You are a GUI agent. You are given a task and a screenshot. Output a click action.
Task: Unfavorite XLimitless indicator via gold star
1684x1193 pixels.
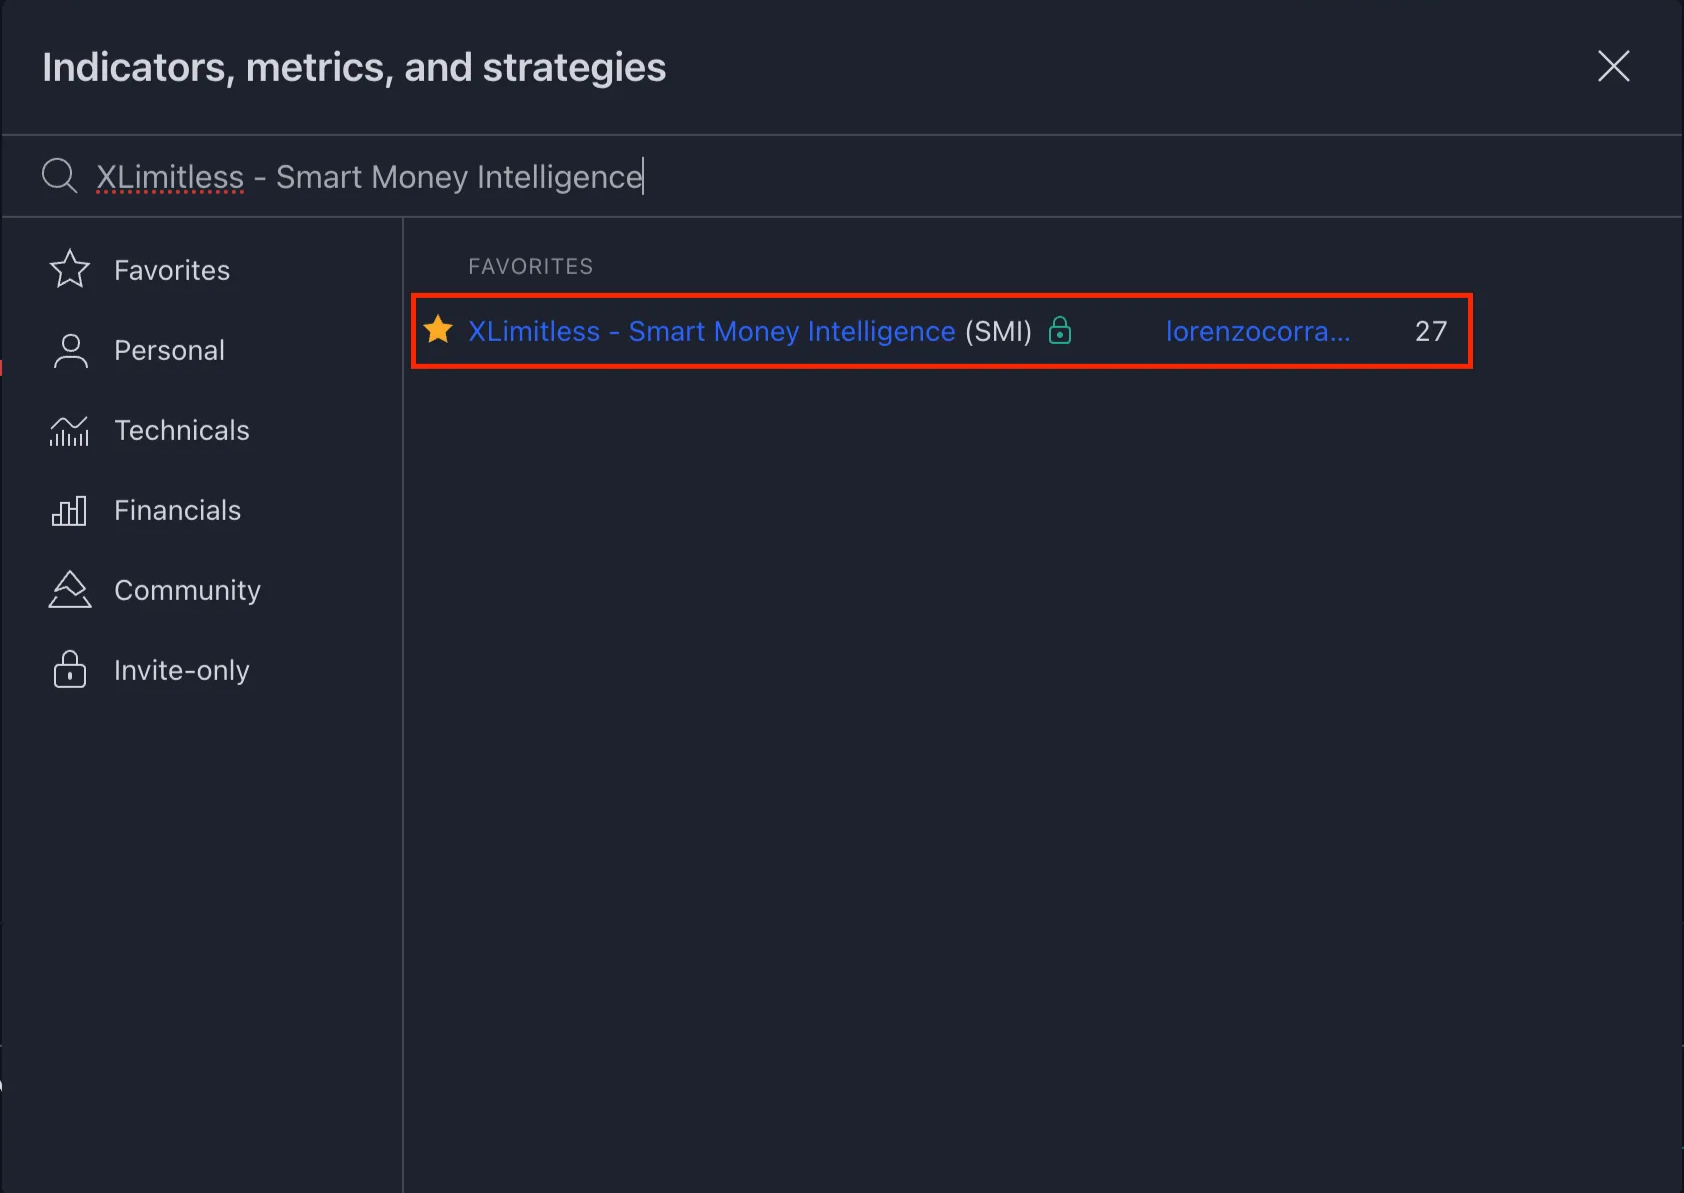438,329
